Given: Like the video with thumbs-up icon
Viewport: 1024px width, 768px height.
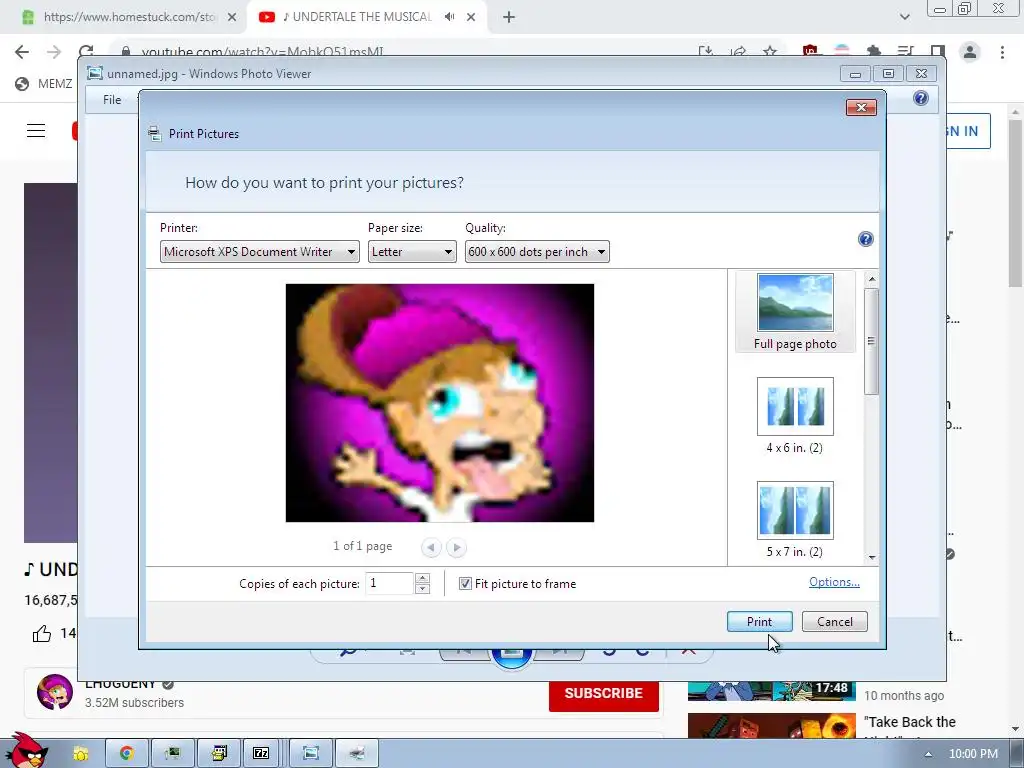Looking at the screenshot, I should (x=42, y=633).
